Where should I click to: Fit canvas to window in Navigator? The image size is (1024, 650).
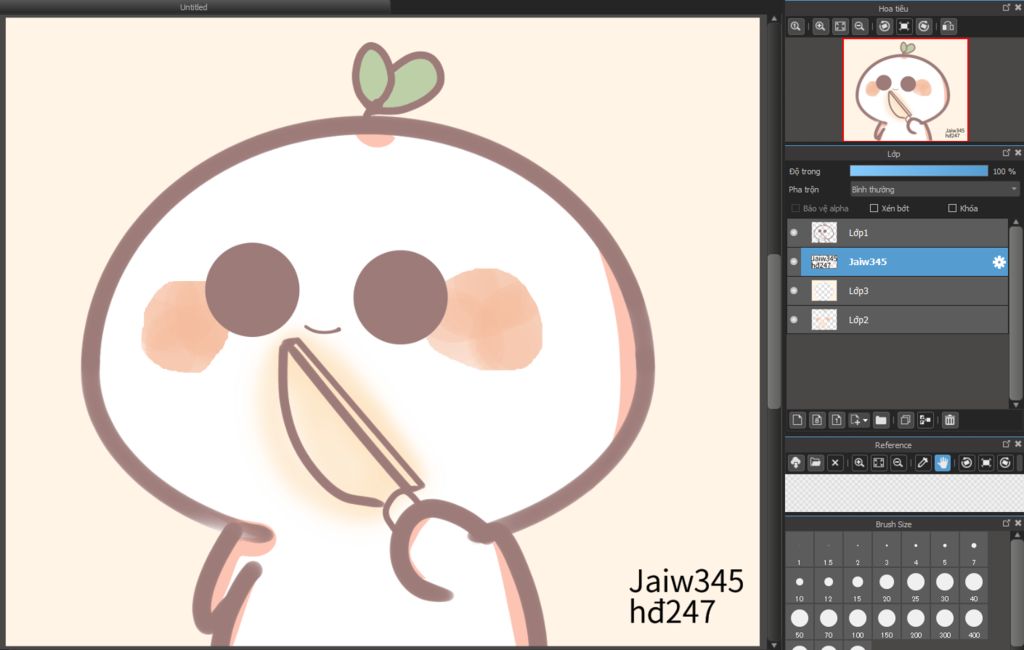click(x=840, y=27)
